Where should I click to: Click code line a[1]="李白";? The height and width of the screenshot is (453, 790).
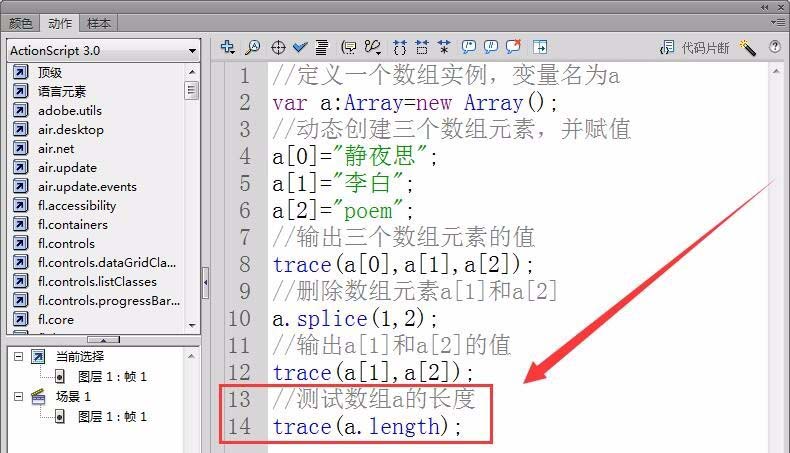click(x=343, y=183)
